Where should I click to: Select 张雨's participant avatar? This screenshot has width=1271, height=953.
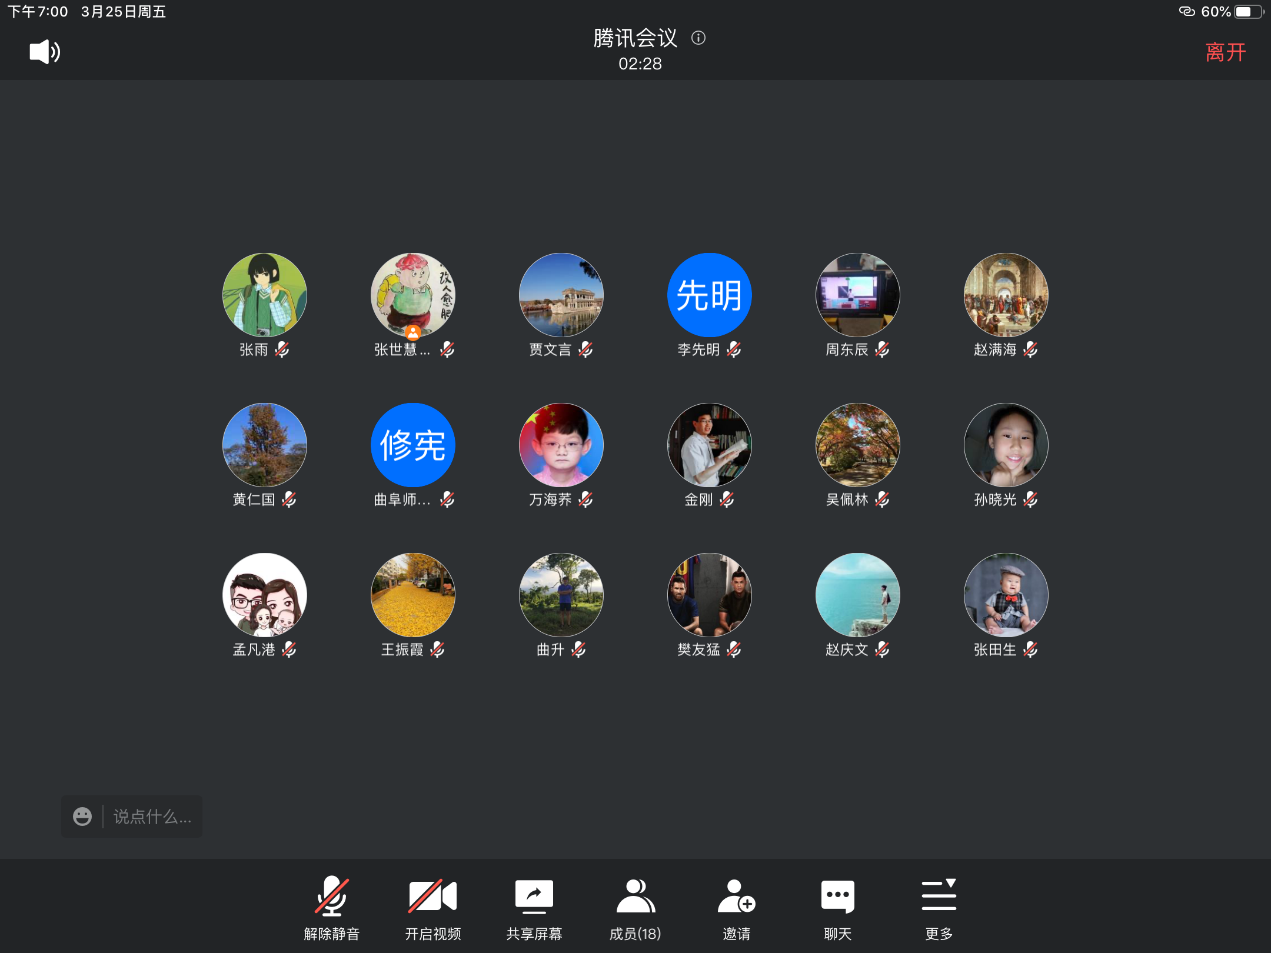pyautogui.click(x=264, y=295)
